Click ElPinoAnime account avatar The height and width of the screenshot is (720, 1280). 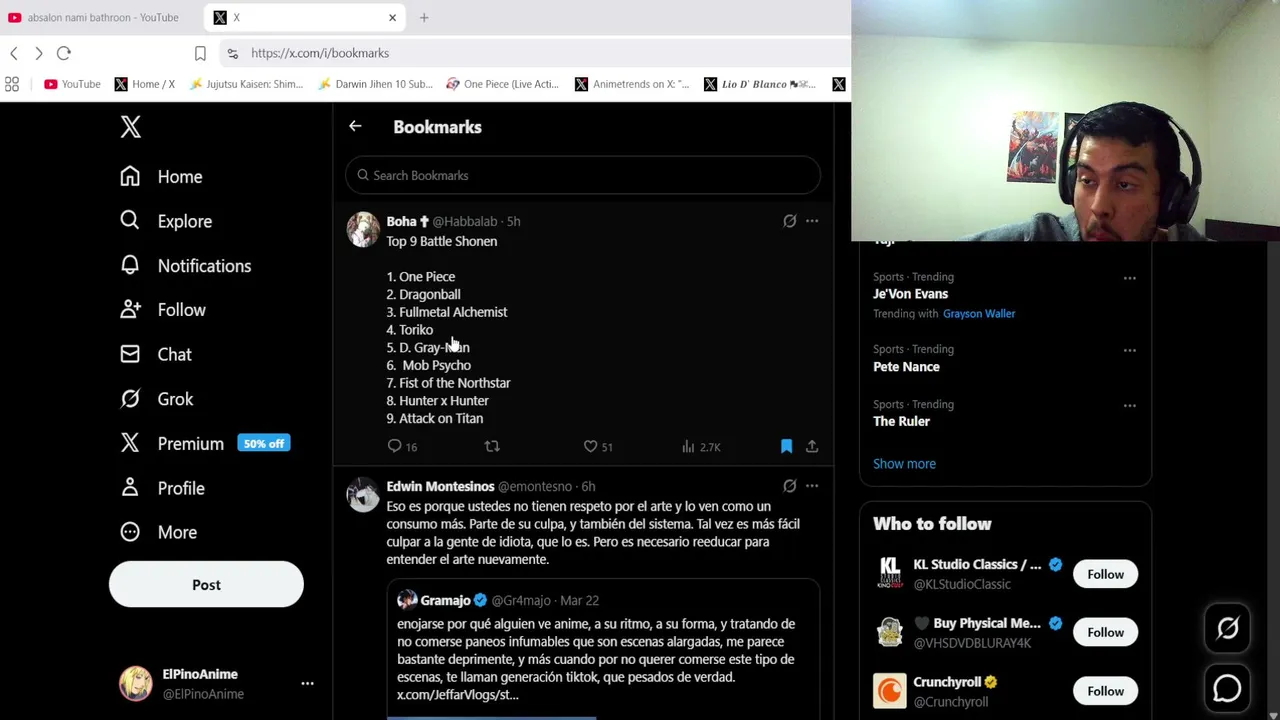coord(136,684)
